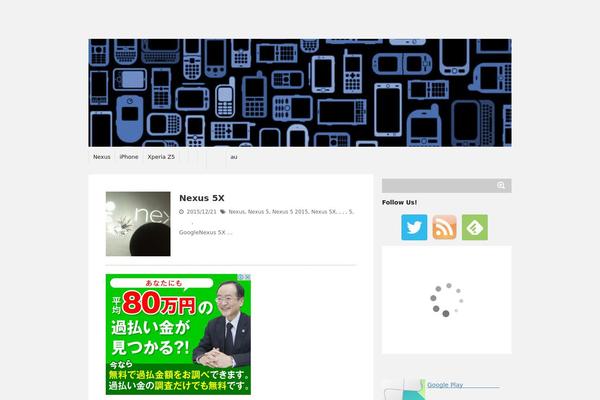Viewport: 600px width, 400px height.
Task: Follow the Nexus 5X tag link
Action: point(323,212)
